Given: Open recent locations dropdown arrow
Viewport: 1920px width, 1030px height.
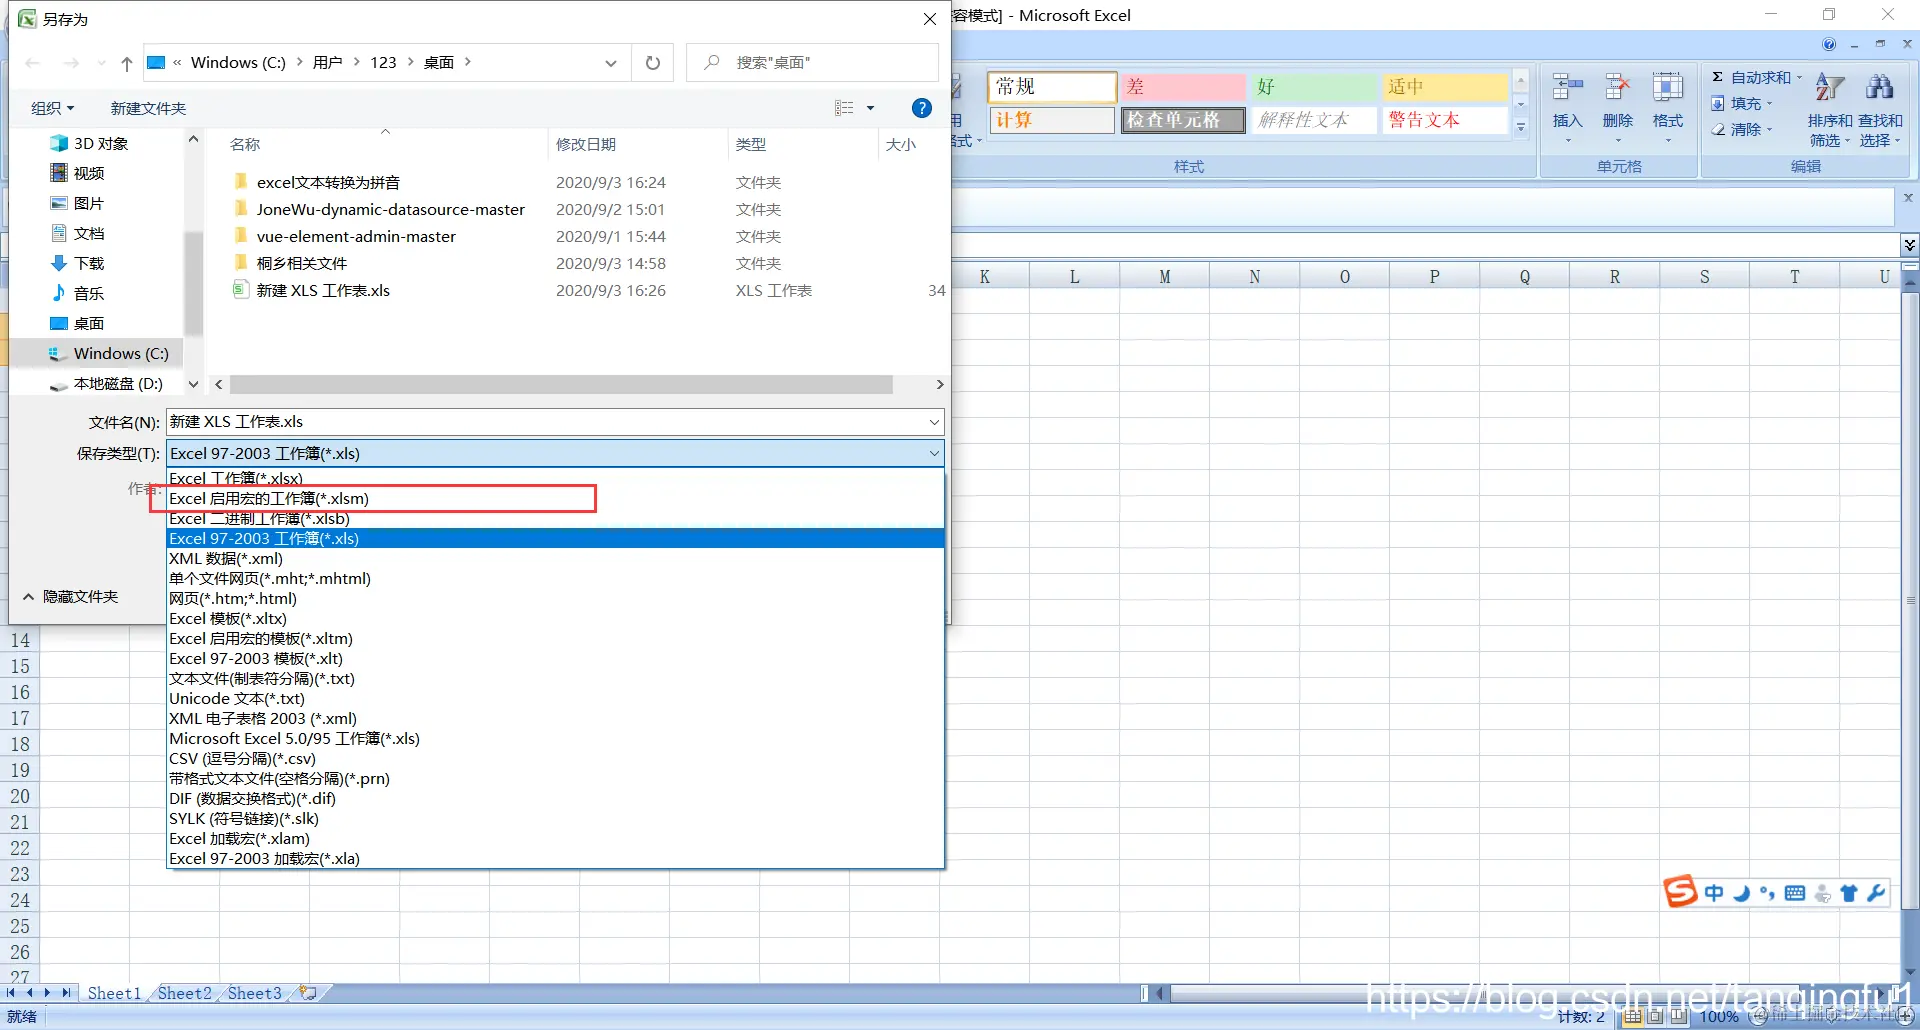Looking at the screenshot, I should 101,63.
